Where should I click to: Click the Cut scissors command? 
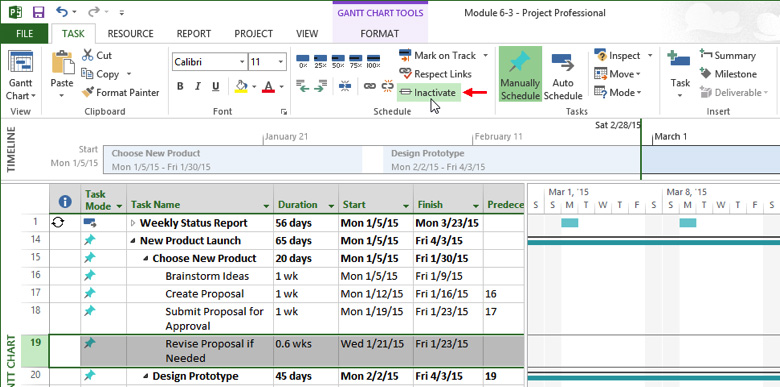[x=97, y=55]
